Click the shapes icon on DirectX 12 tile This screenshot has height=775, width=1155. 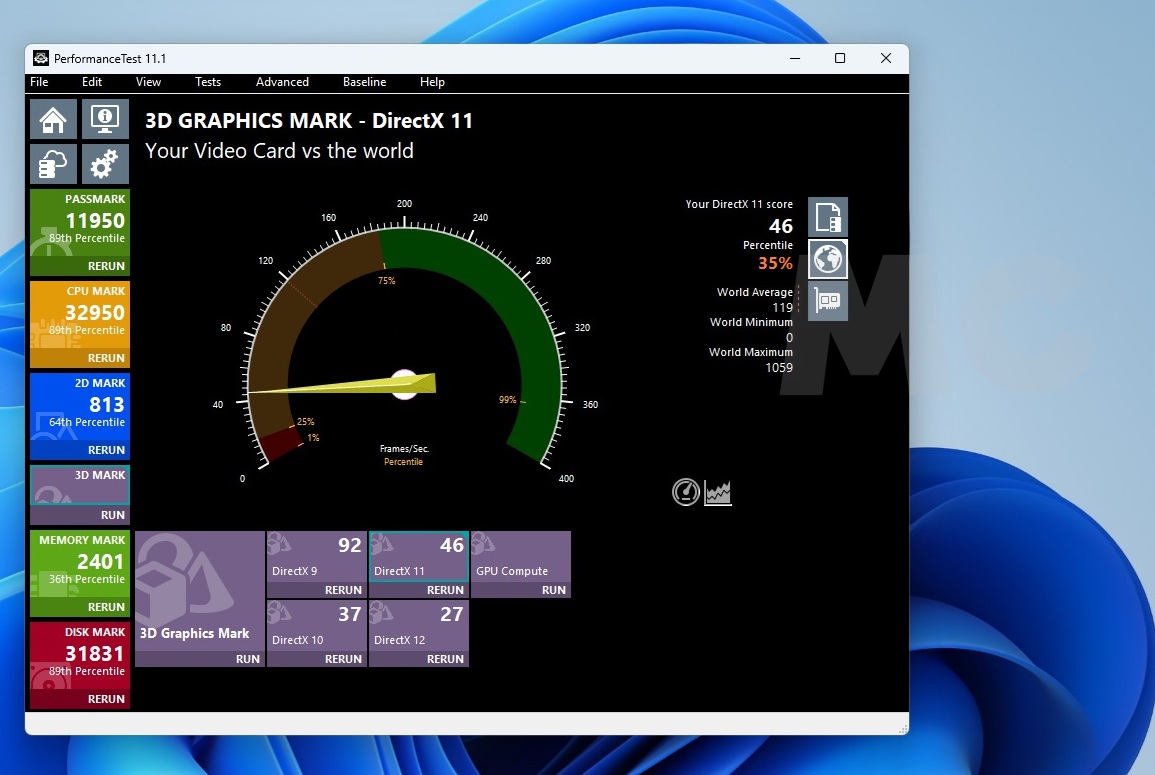coord(382,613)
